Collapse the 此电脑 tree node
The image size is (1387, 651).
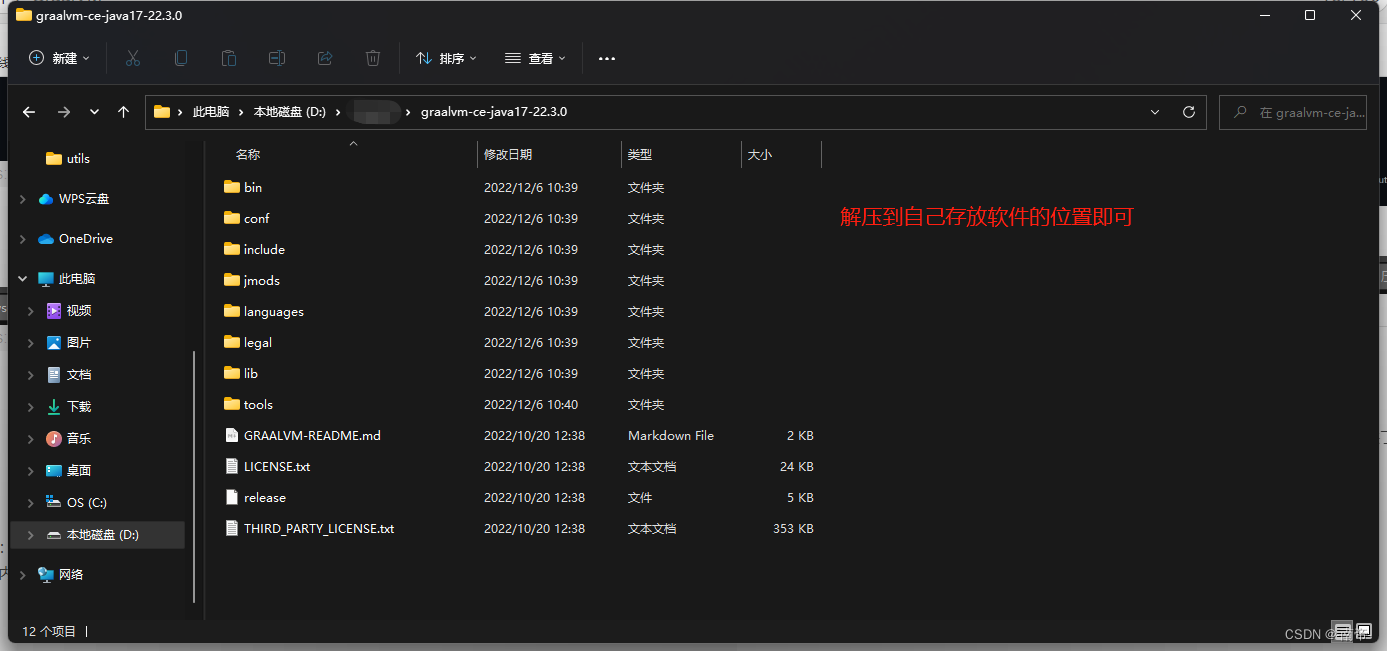pyautogui.click(x=23, y=279)
